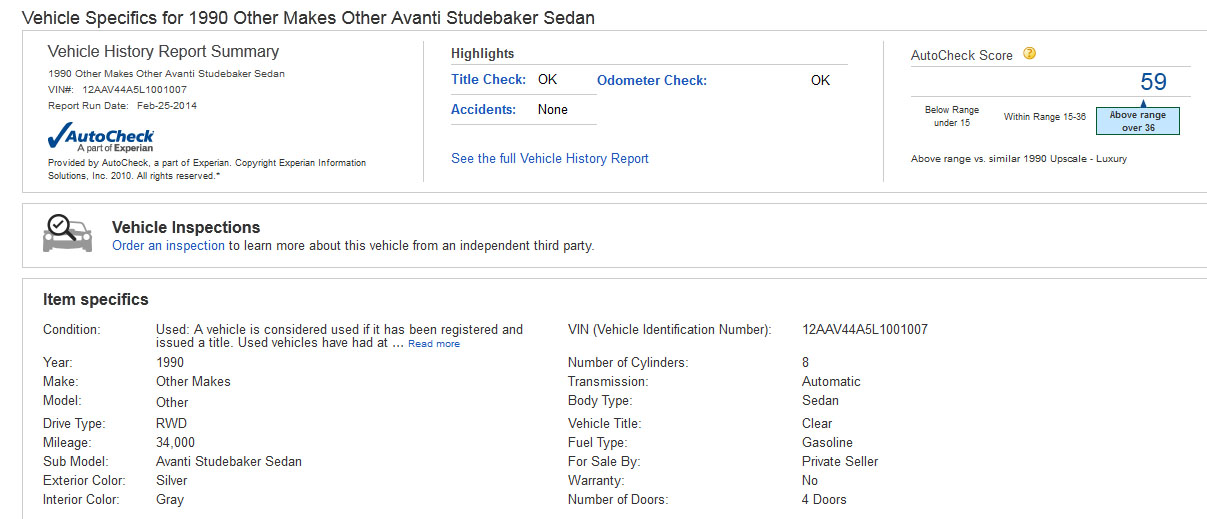Click the Above range over 36 box
The width and height of the screenshot is (1207, 519).
pyautogui.click(x=1138, y=121)
